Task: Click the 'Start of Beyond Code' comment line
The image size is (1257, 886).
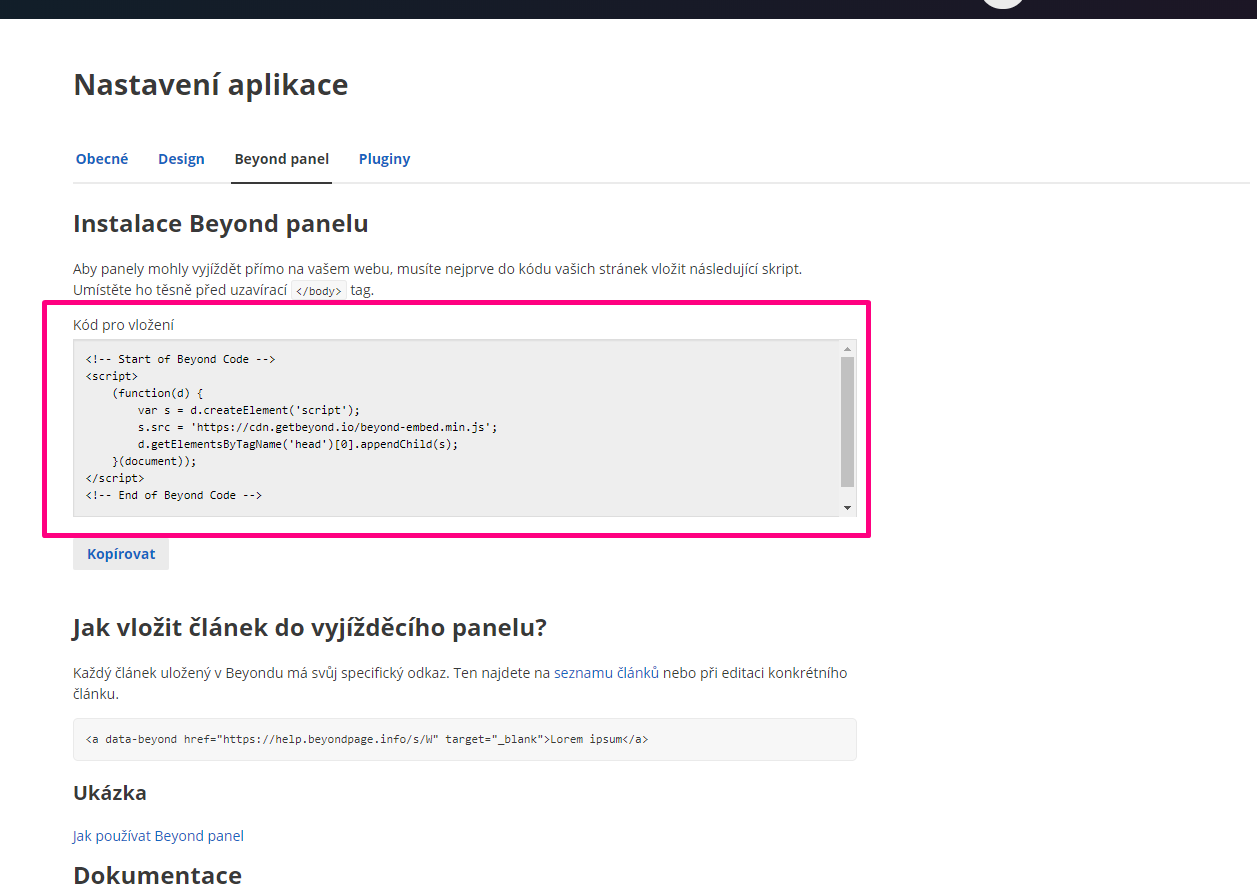Action: pyautogui.click(x=180, y=359)
